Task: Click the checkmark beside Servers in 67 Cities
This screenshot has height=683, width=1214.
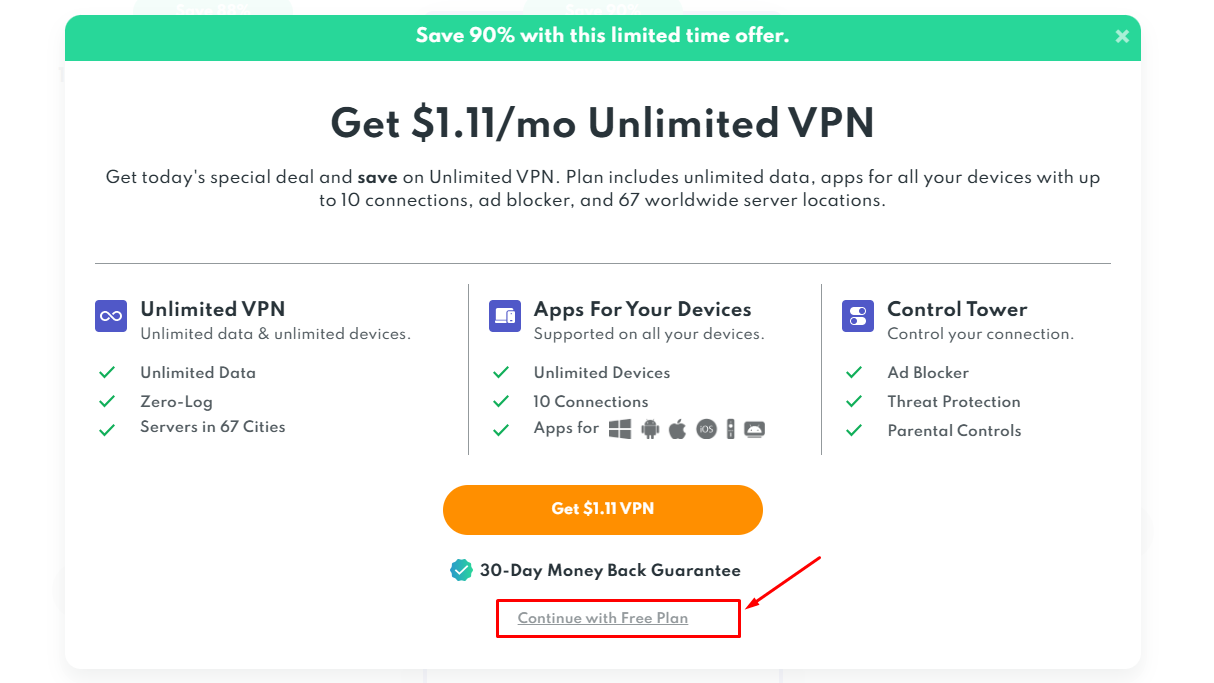Action: [x=107, y=426]
